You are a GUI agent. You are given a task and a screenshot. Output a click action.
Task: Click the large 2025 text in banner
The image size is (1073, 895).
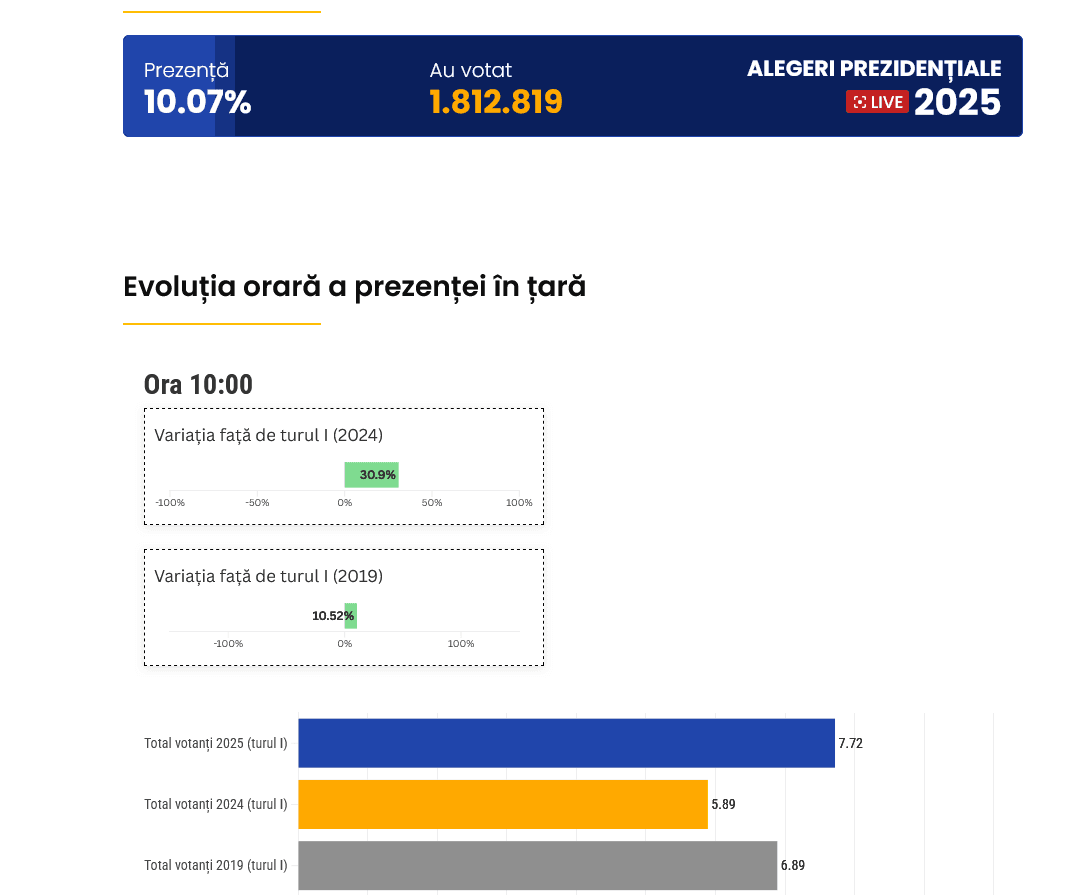(x=957, y=102)
